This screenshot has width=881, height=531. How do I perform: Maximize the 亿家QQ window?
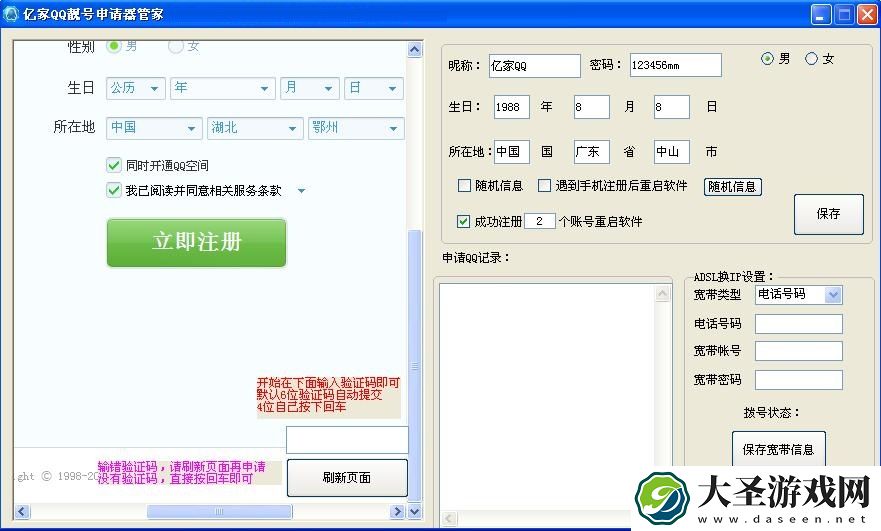(x=843, y=15)
